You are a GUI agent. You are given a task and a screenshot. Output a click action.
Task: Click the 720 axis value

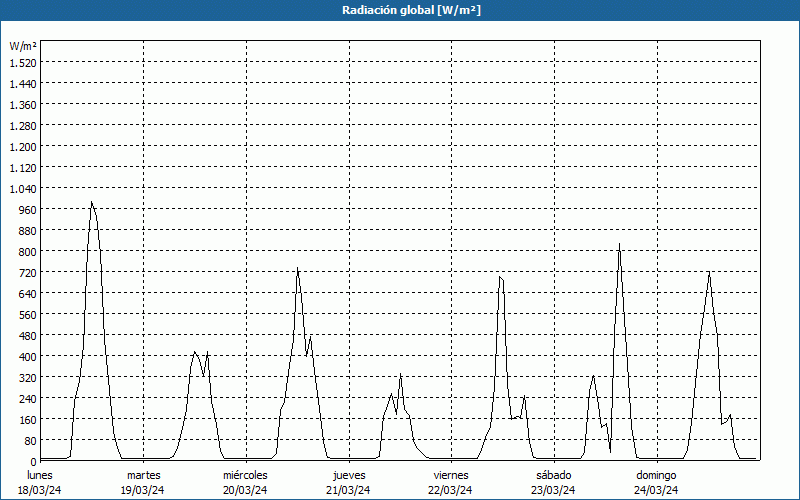tap(28, 273)
